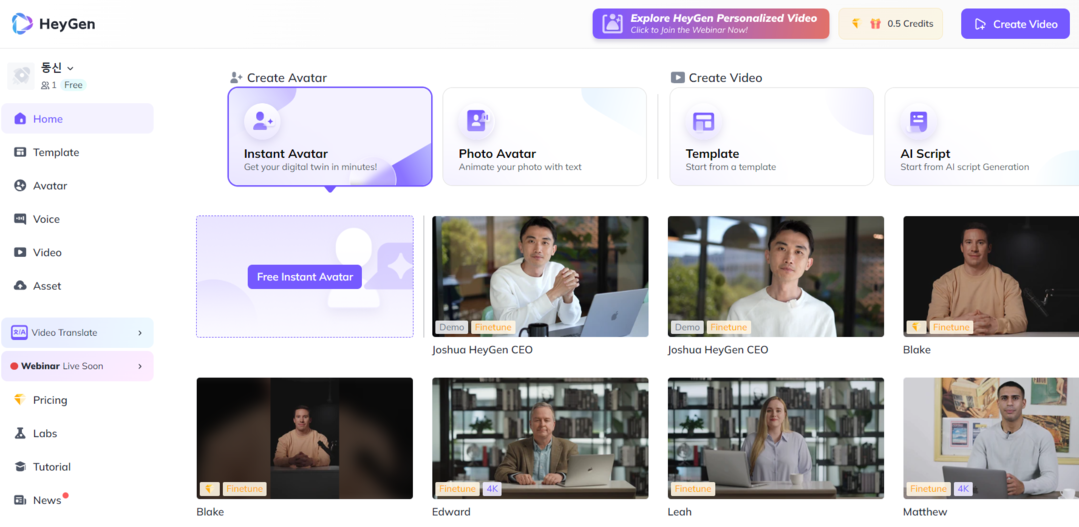
Task: Open the Edward avatar thumbnail
Action: point(540,438)
